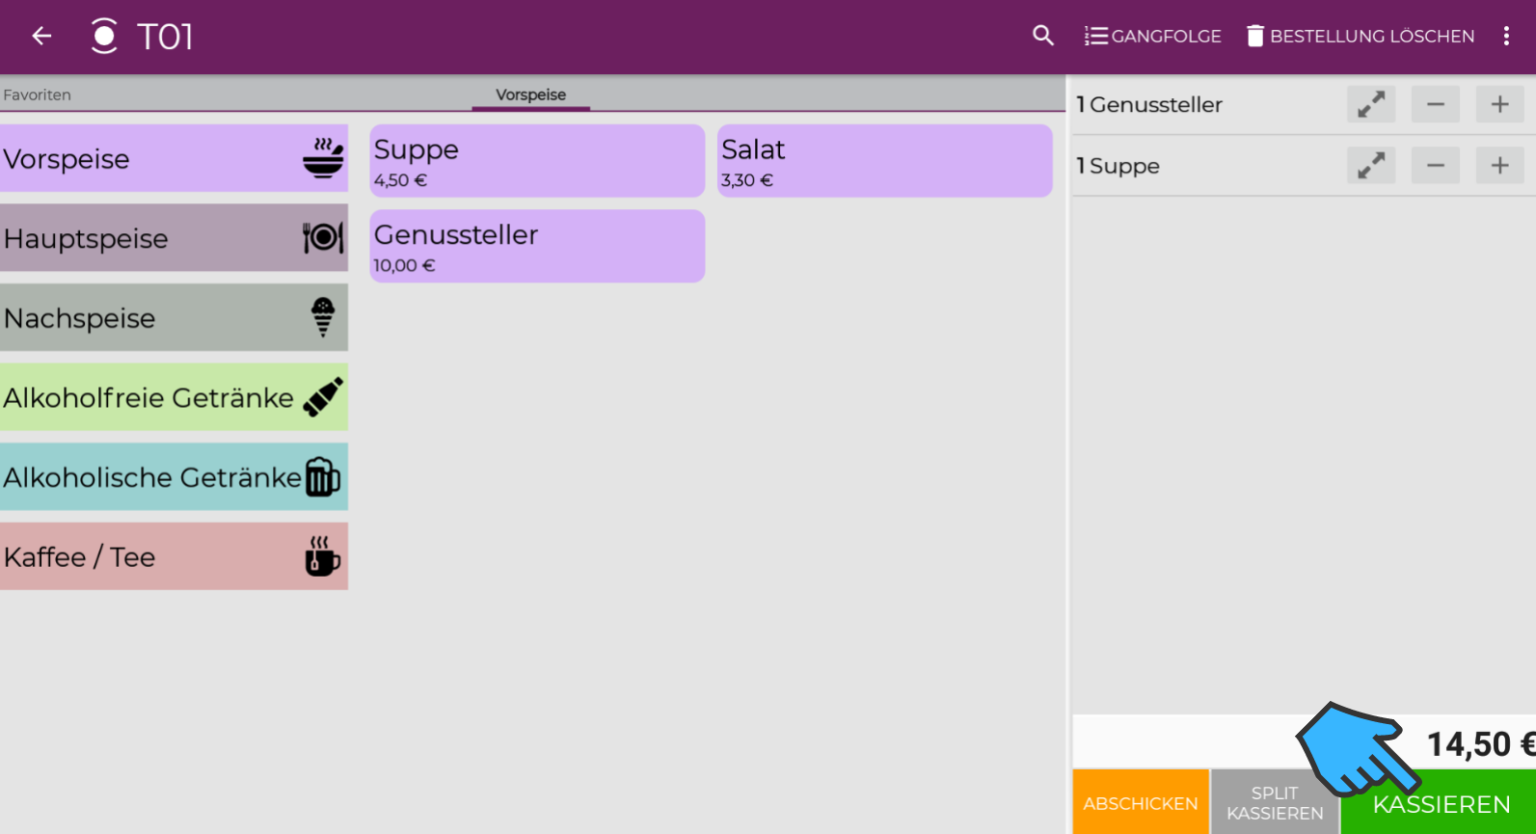Add Salat to the order

[x=884, y=161]
